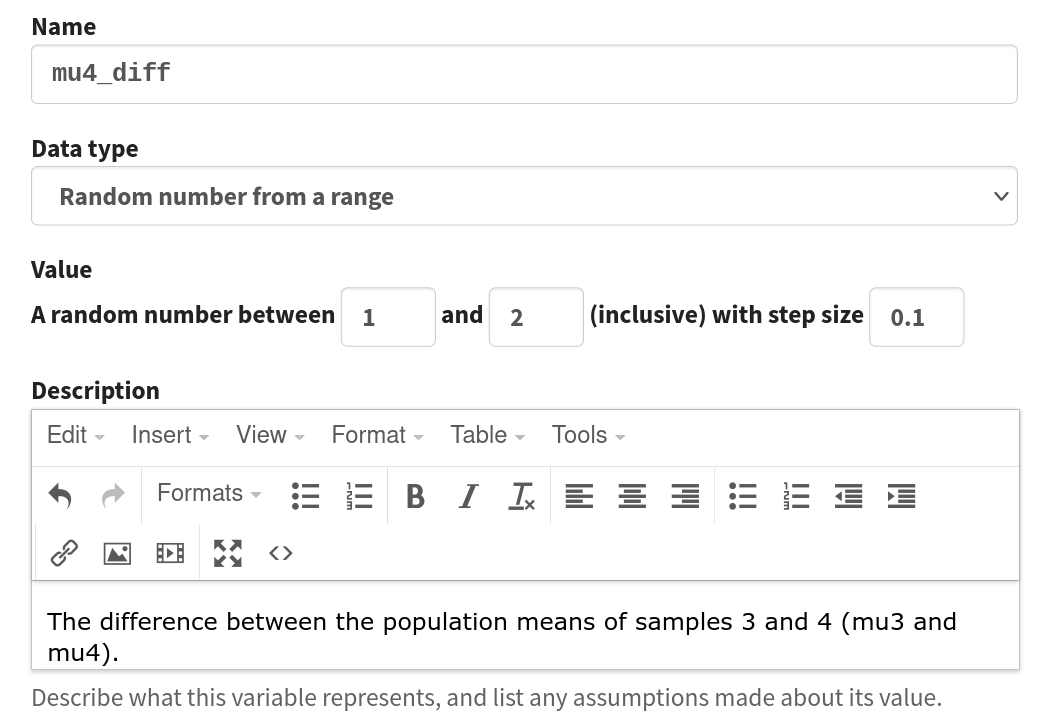Click the Name field containing mu4_diff
The image size is (1056, 727).
click(524, 74)
